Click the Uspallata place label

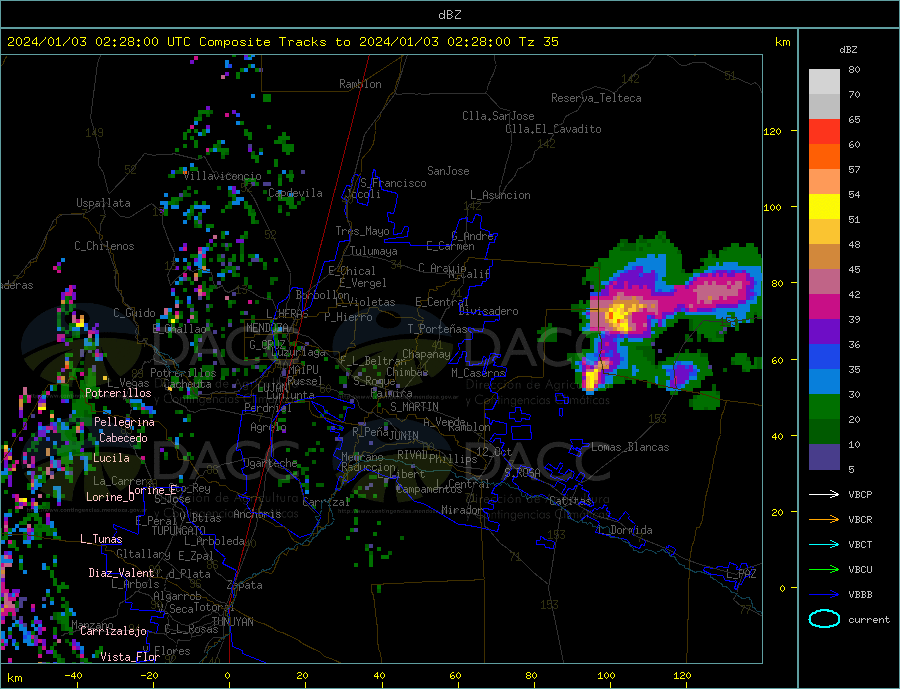tap(103, 203)
